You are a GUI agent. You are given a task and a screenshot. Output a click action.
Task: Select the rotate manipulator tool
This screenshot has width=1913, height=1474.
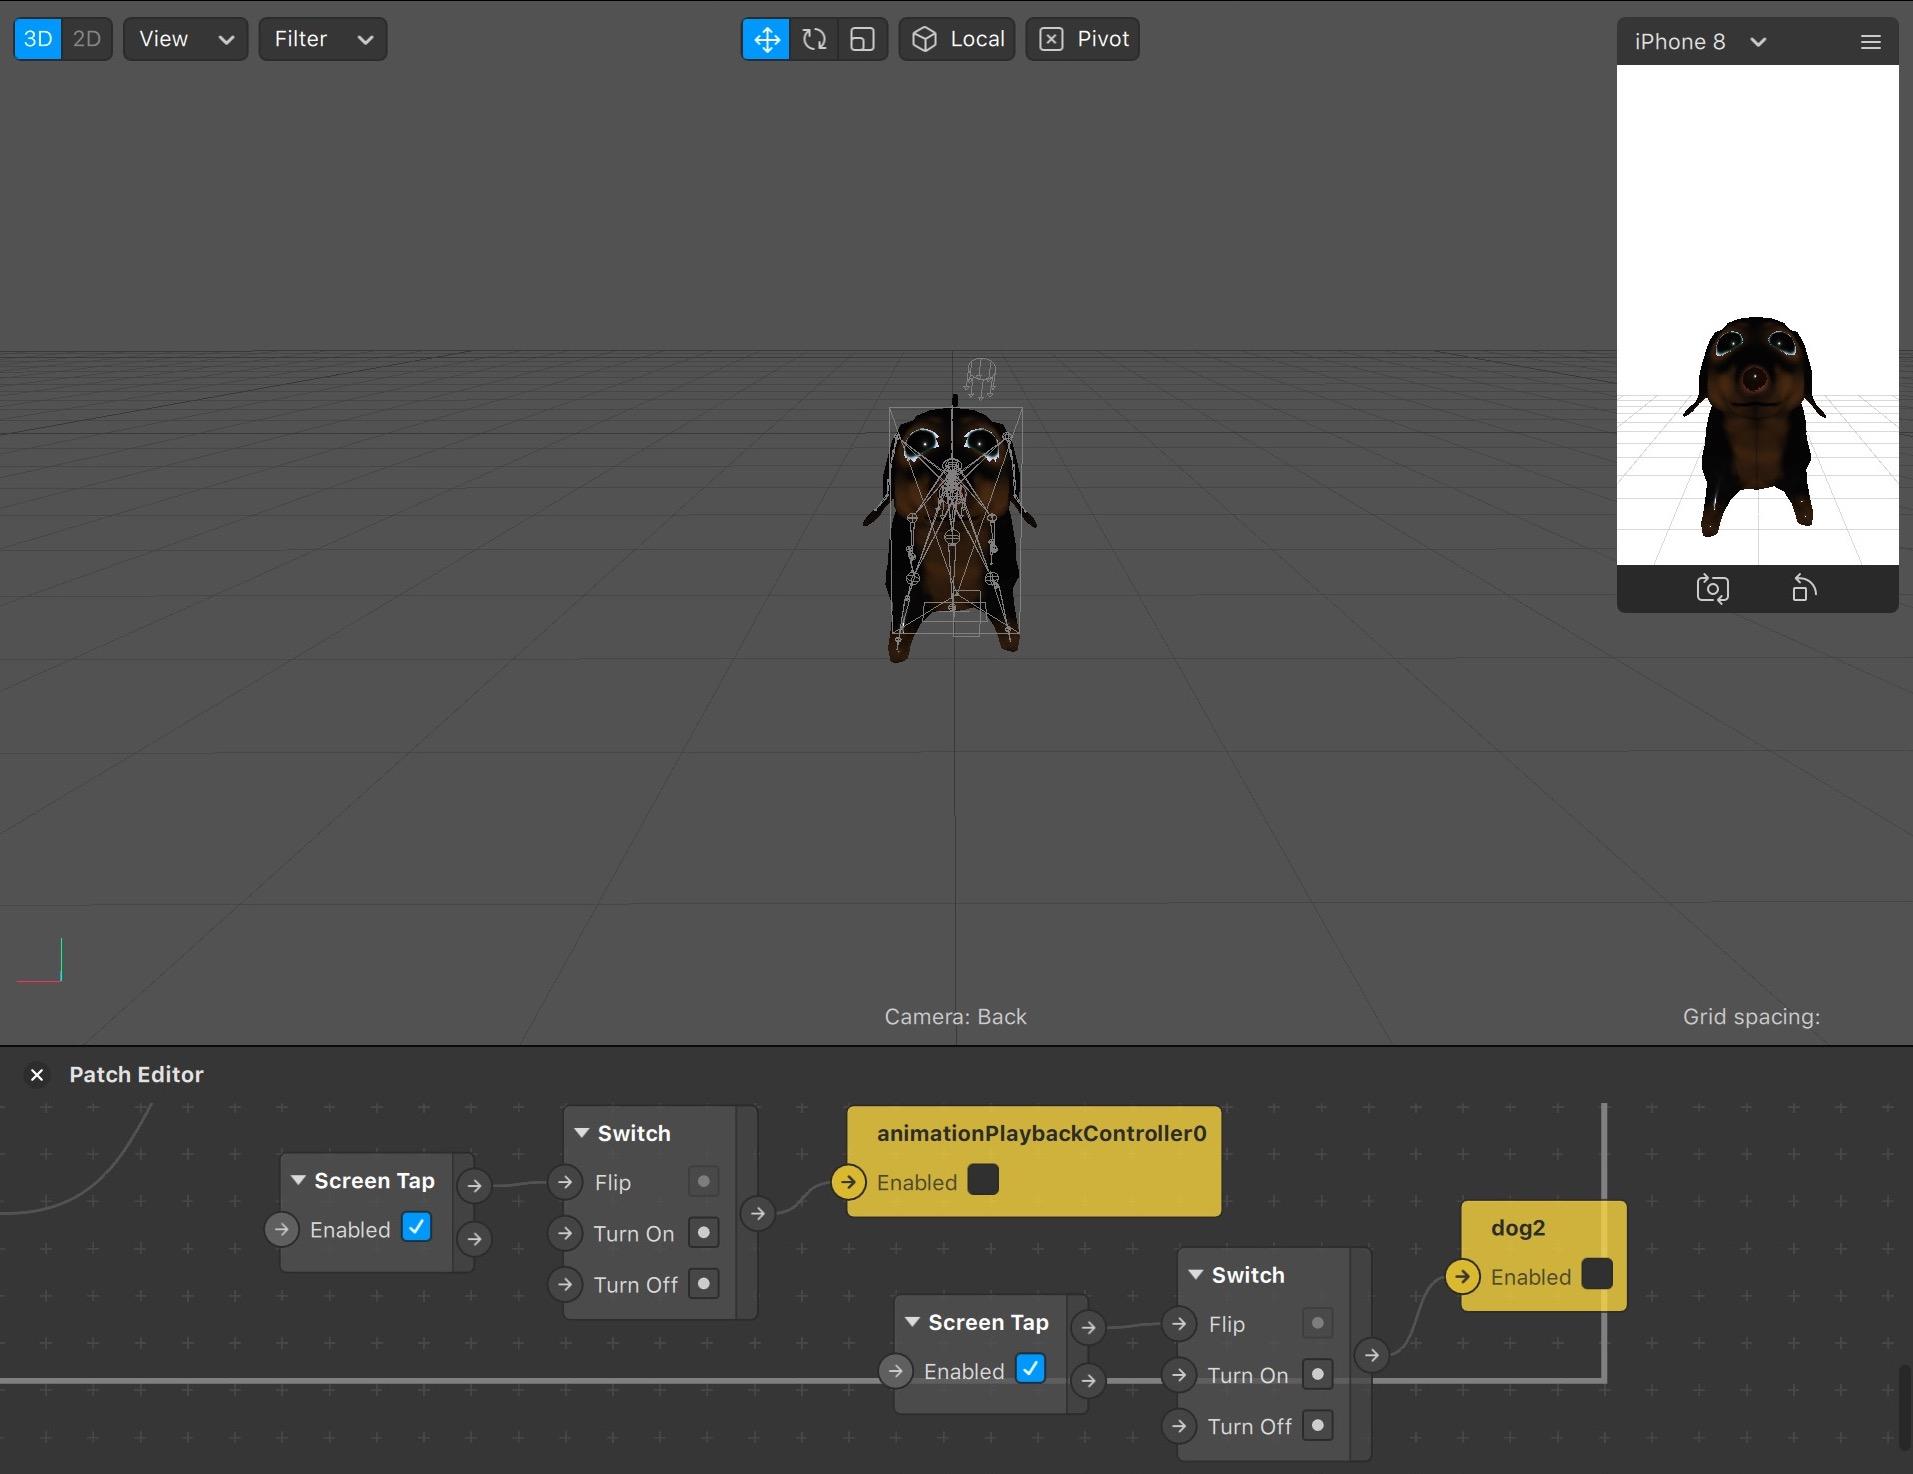click(814, 40)
